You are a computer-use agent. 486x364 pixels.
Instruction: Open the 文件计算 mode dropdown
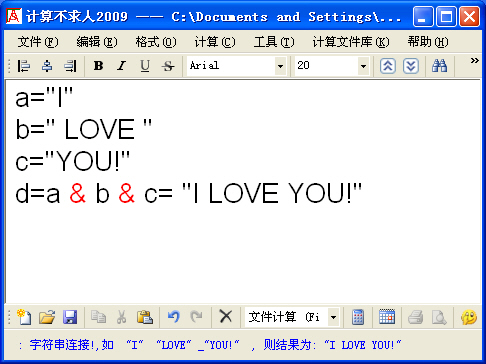click(333, 317)
